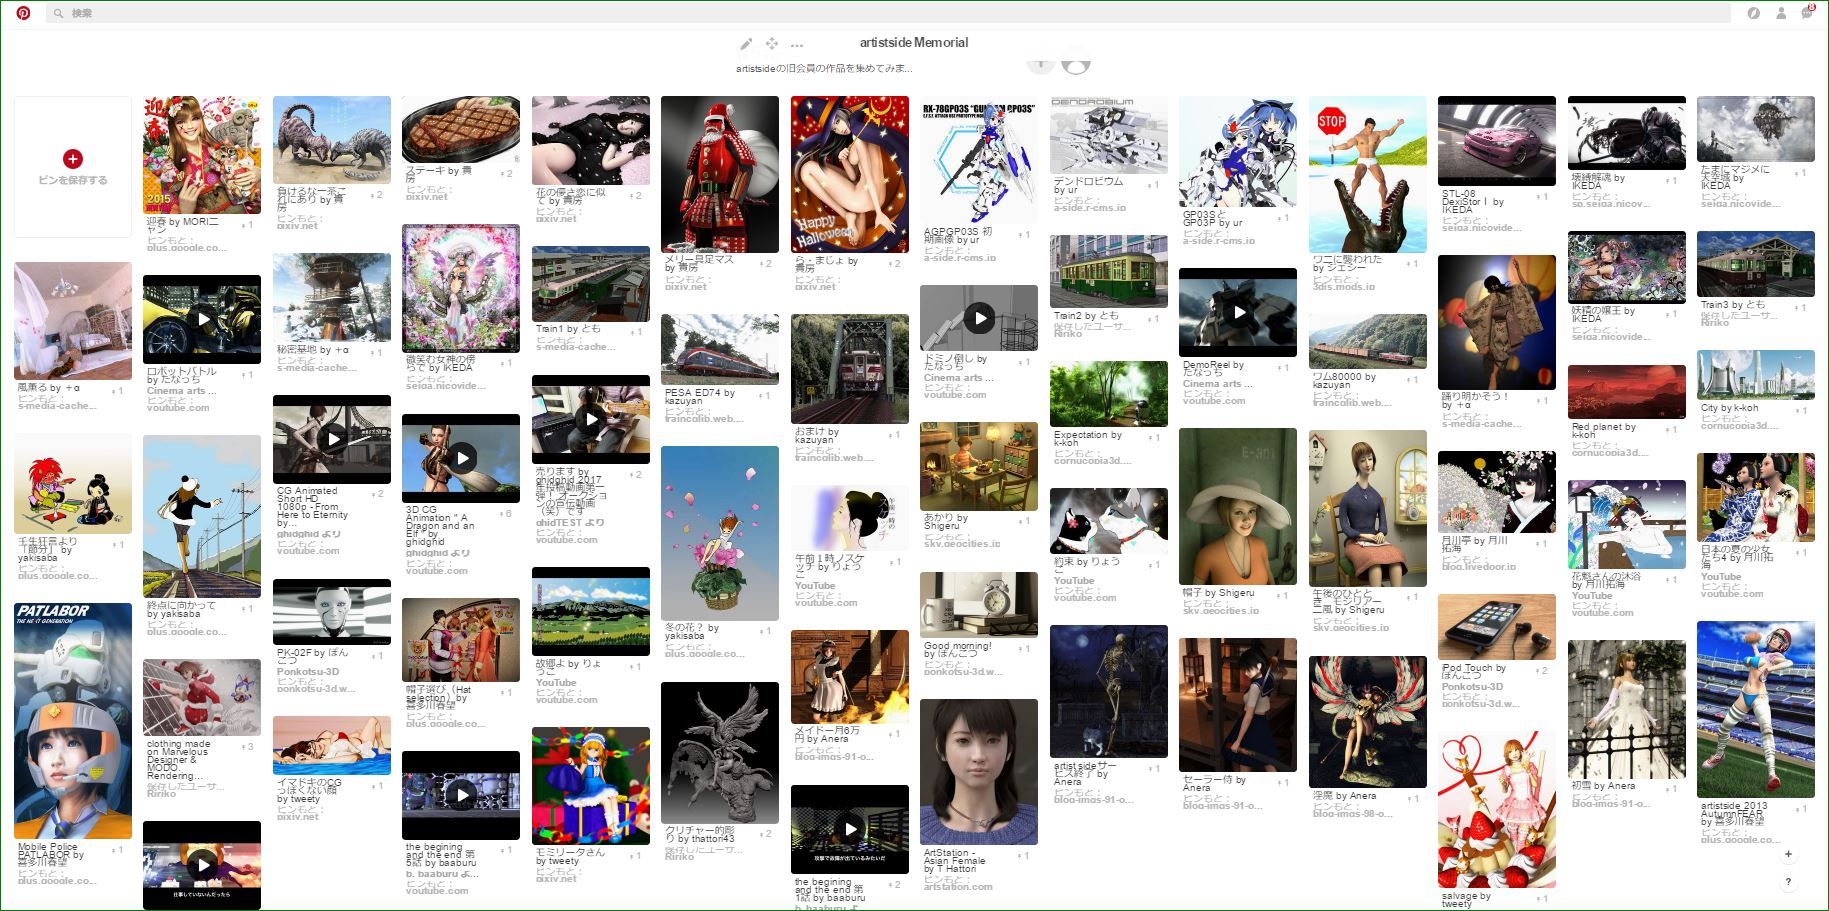Image resolution: width=1829 pixels, height=911 pixels.
Task: Open the Santa samurai armor pin image
Action: pos(720,174)
